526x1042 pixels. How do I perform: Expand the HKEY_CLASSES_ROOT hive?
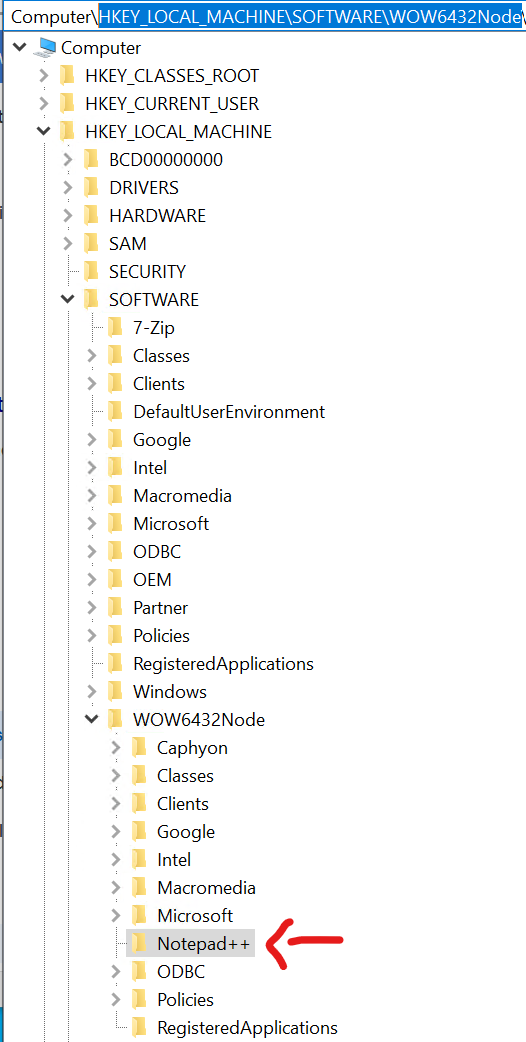click(x=44, y=76)
